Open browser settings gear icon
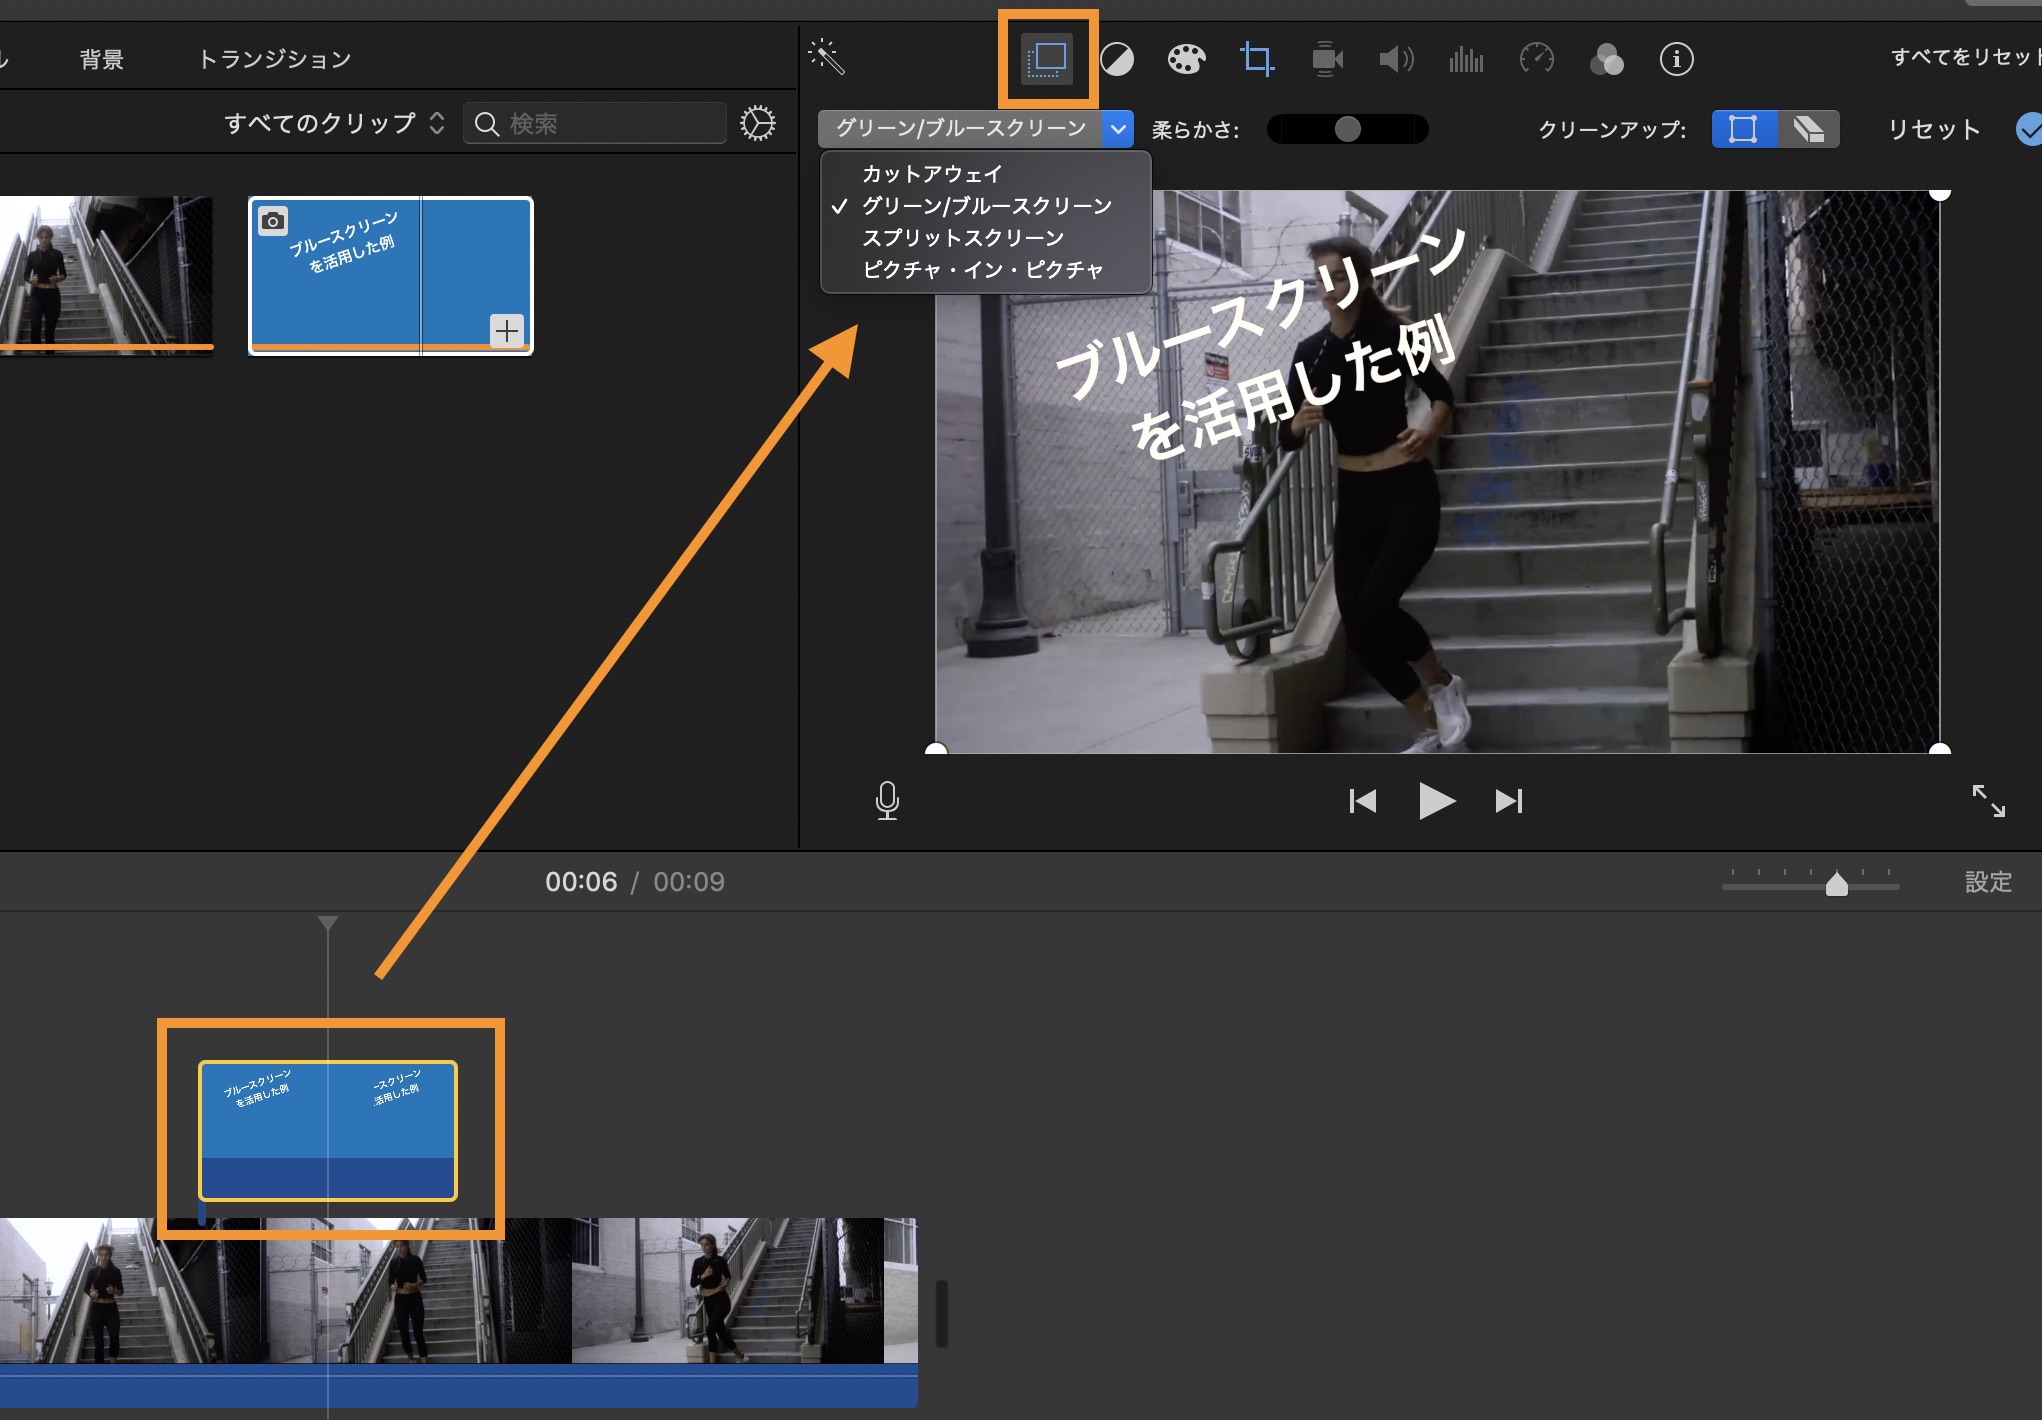Image resolution: width=2042 pixels, height=1420 pixels. point(758,123)
